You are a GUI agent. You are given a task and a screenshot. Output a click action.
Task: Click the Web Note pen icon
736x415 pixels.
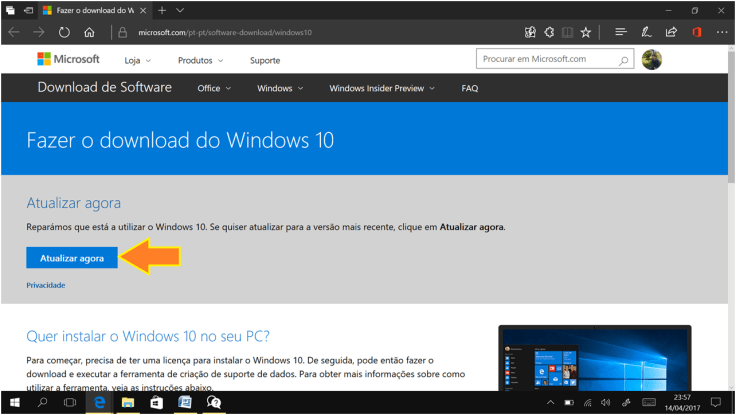647,32
